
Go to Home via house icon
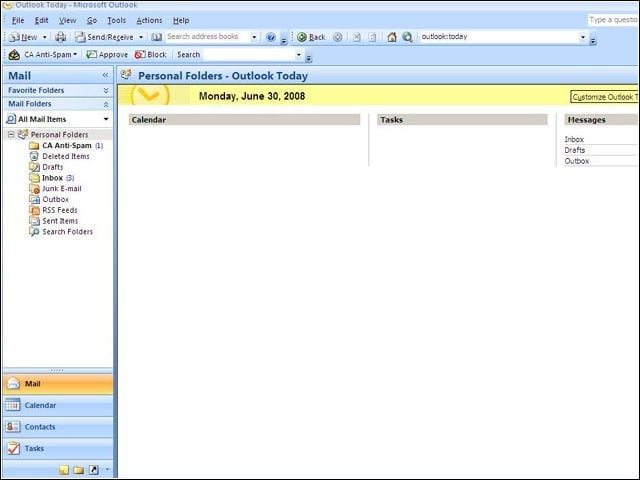click(x=392, y=37)
